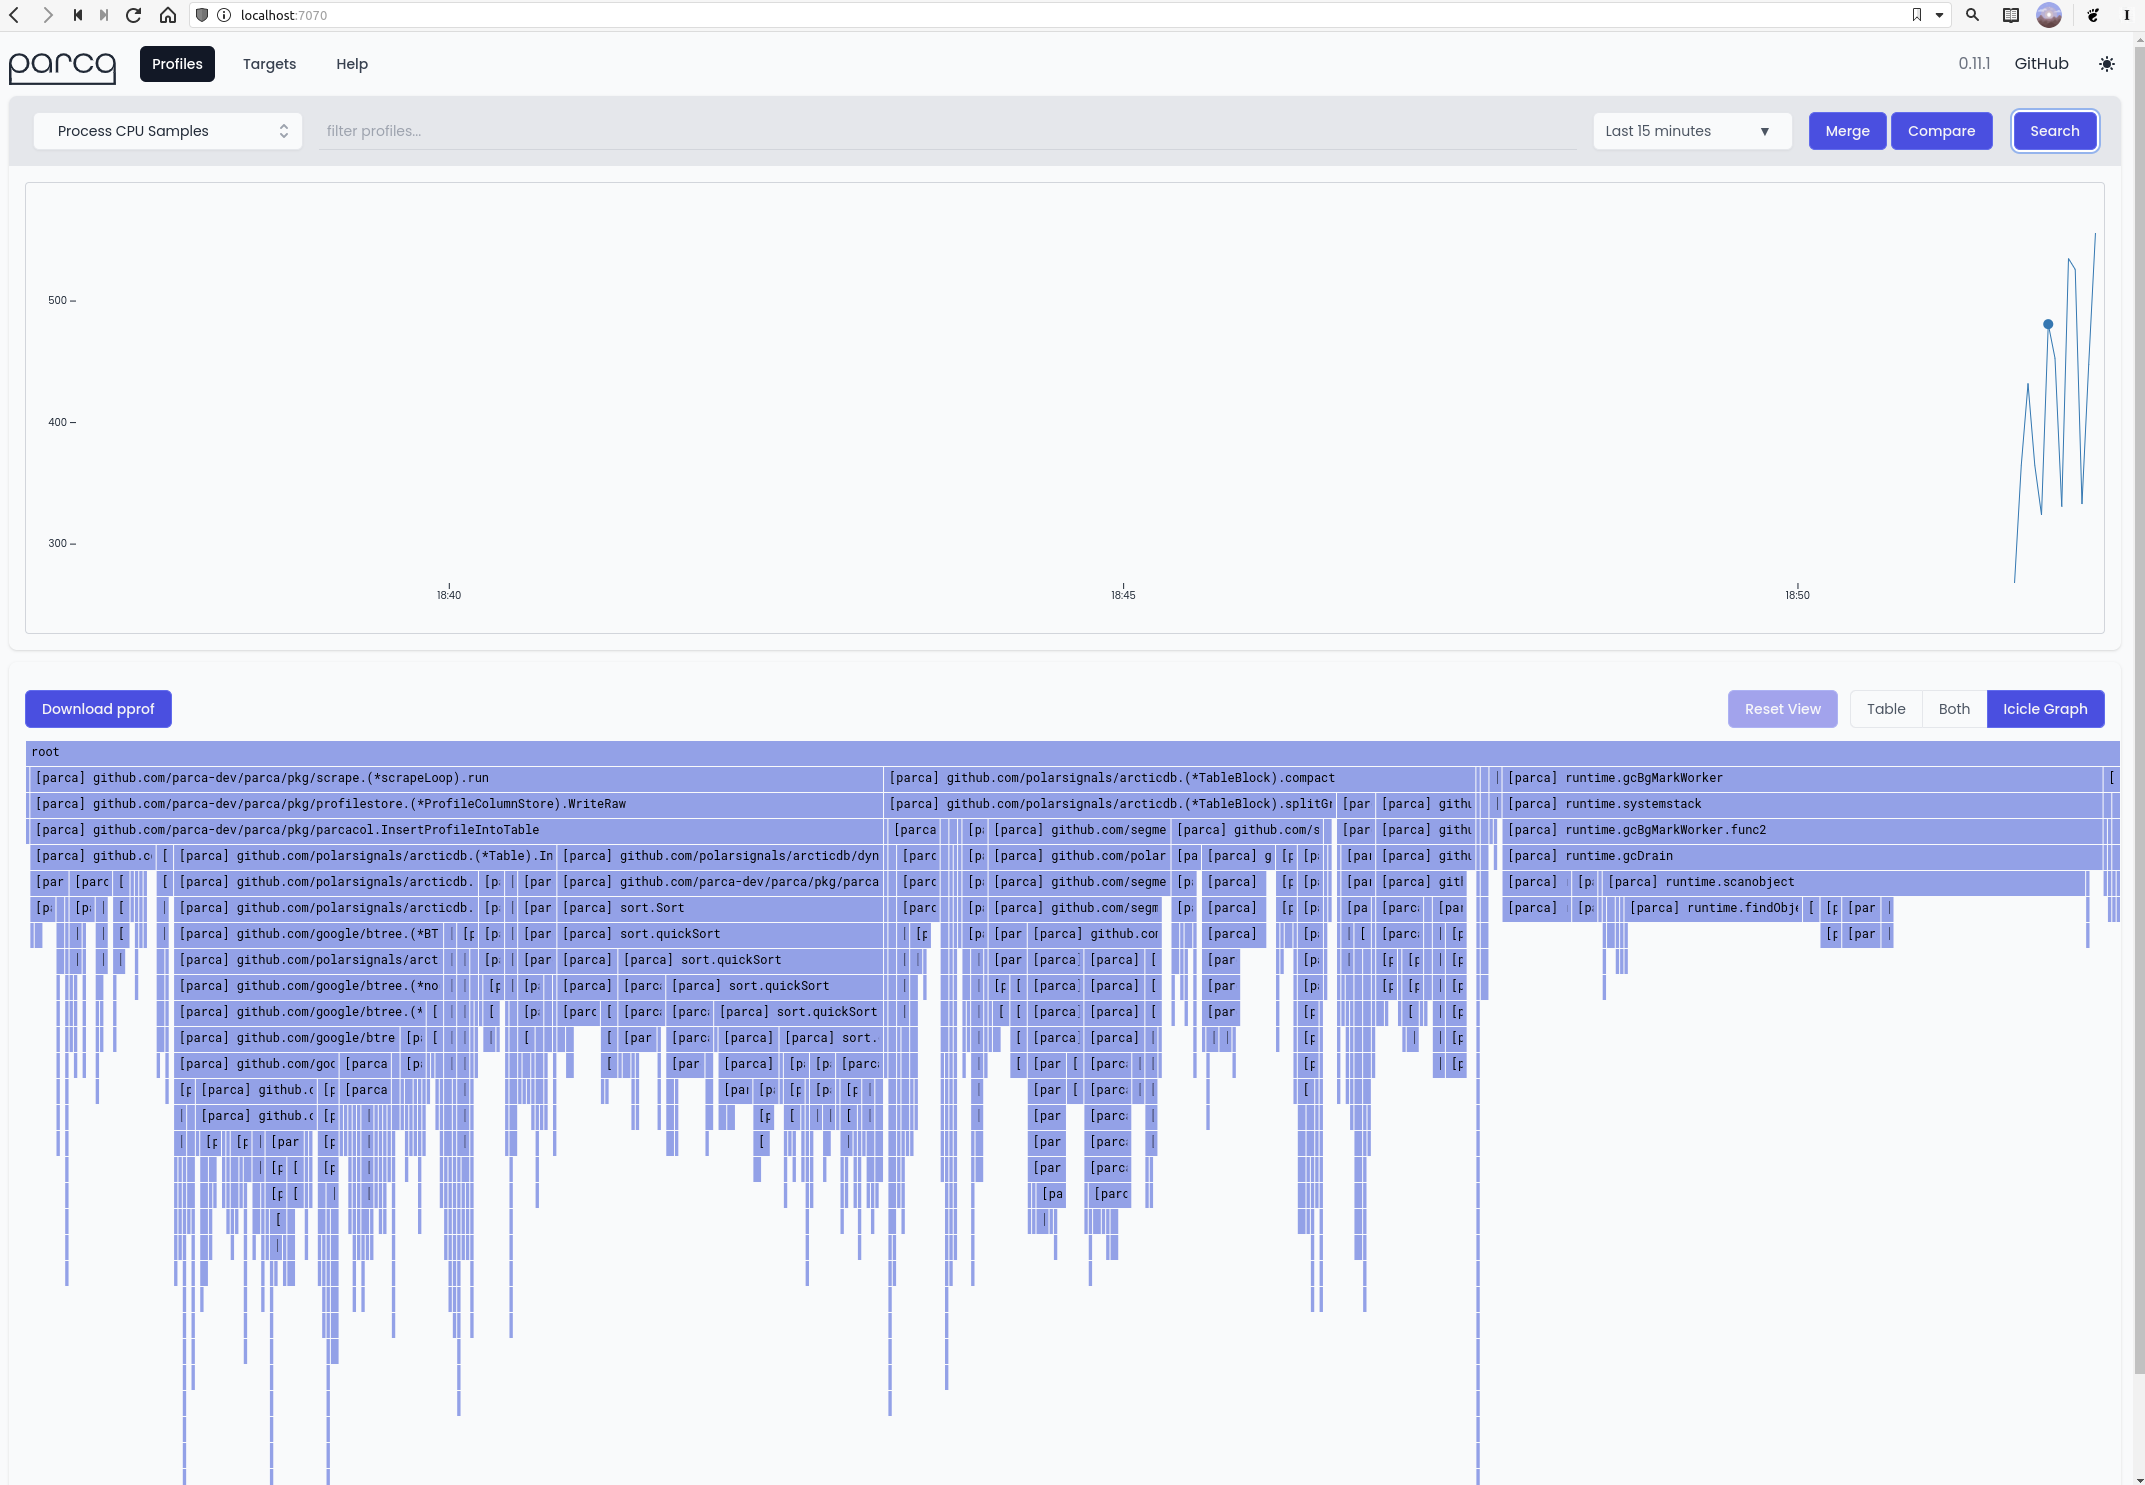Select (*ProfileColumnStore).WriteRaw node

coord(455,804)
